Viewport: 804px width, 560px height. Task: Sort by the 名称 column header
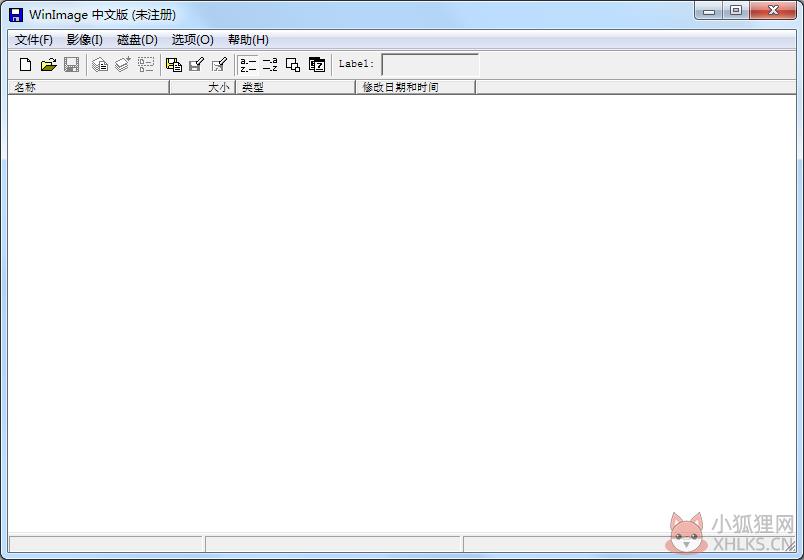coord(89,87)
